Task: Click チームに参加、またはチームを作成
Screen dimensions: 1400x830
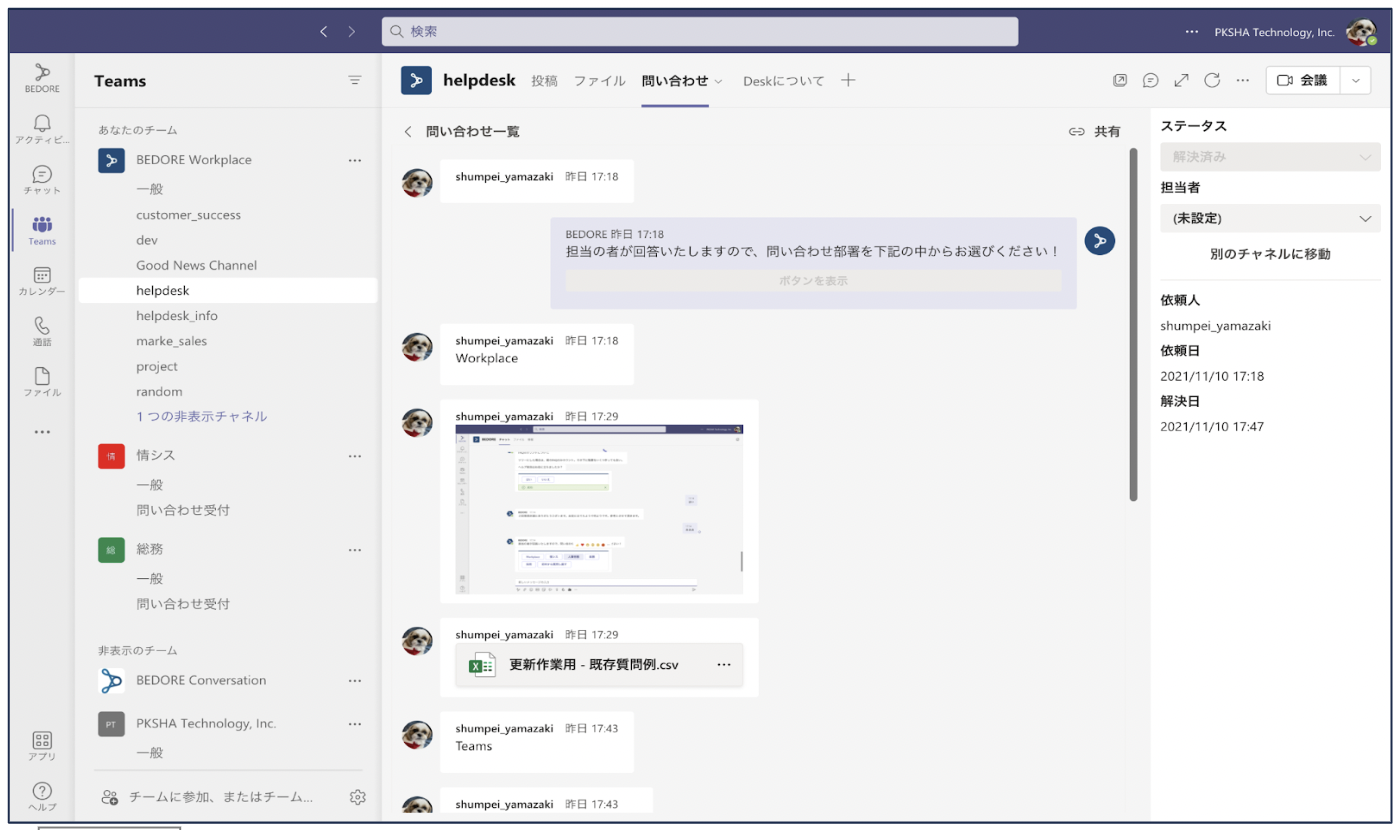Action: 208,797
